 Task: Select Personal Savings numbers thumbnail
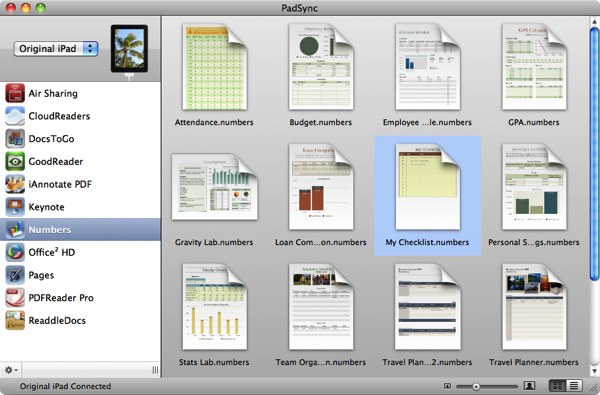(534, 187)
